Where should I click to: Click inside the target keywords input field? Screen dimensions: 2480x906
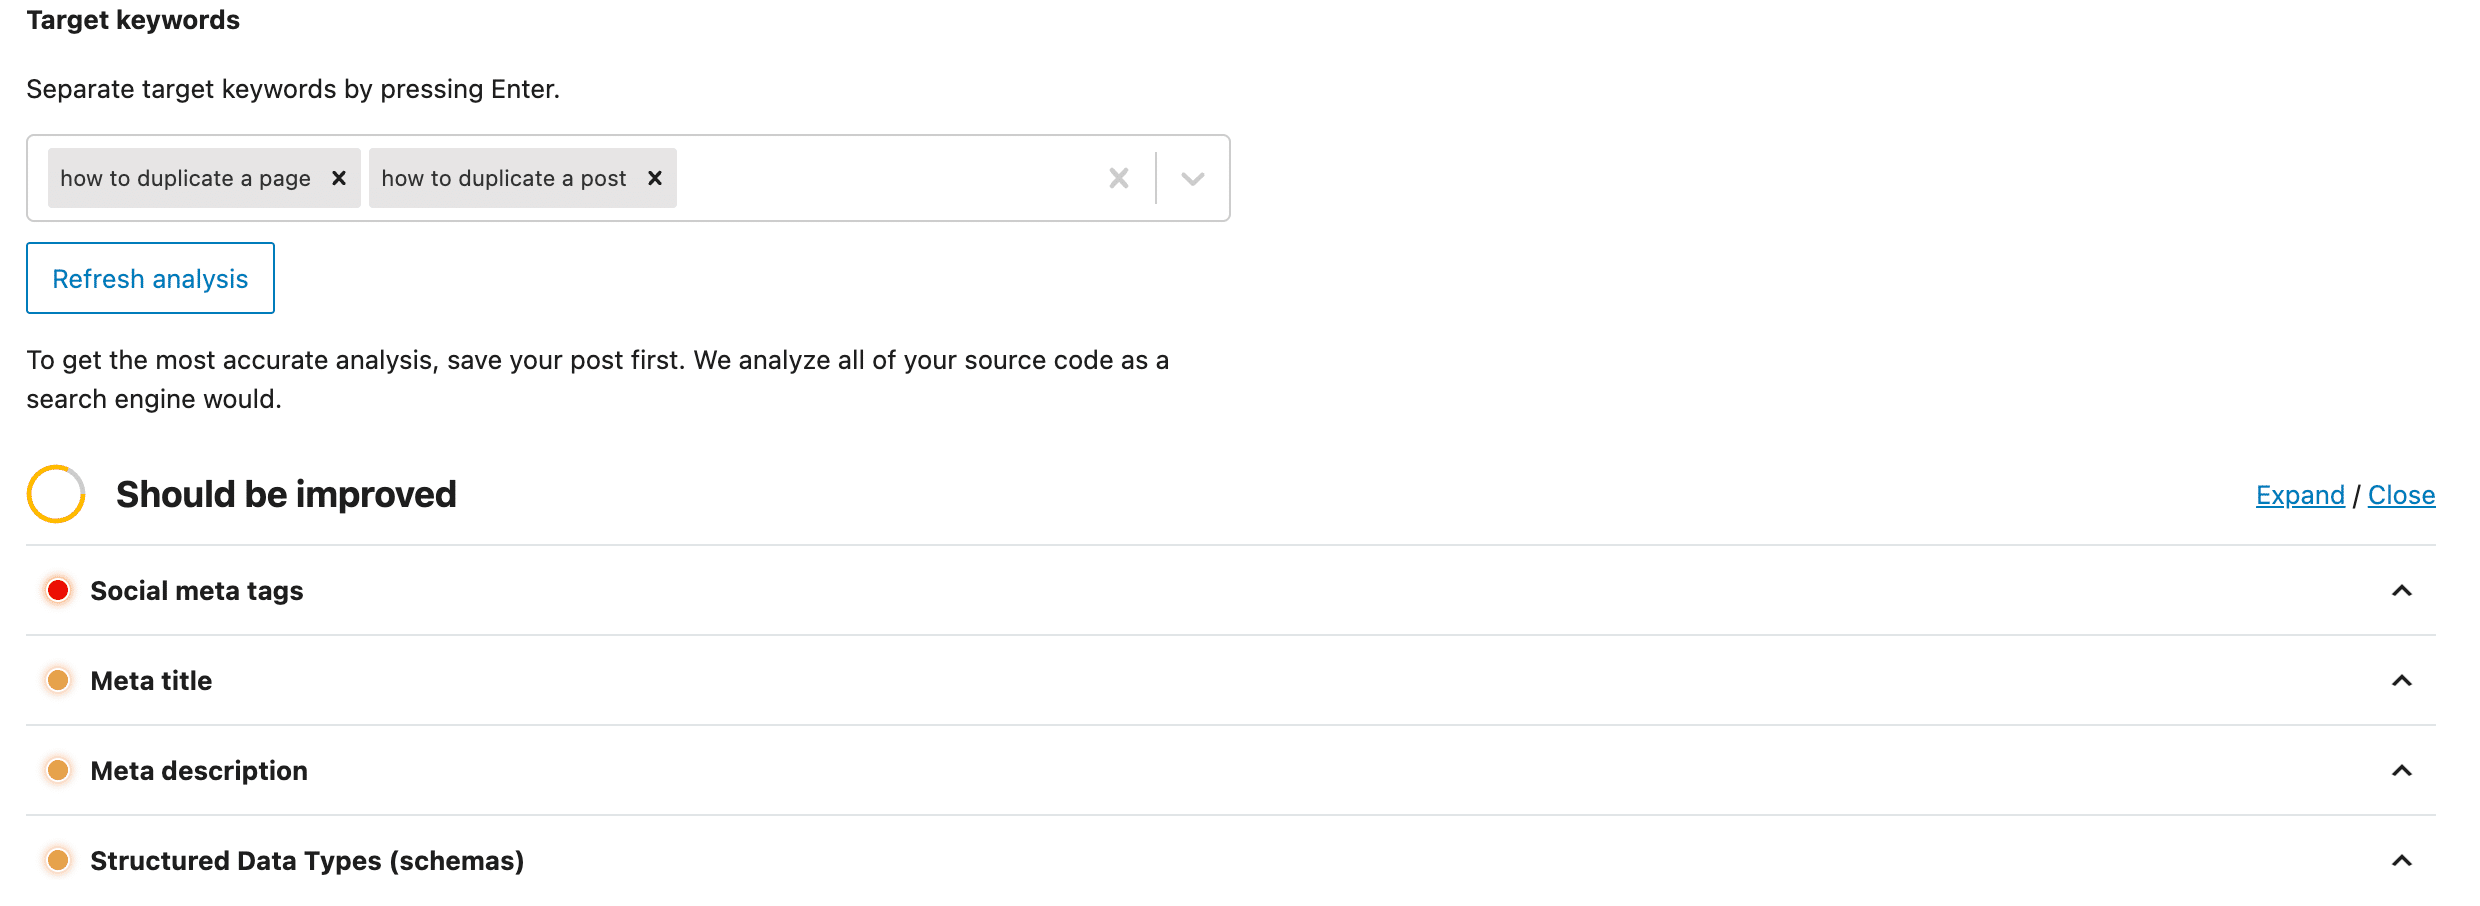coord(880,177)
